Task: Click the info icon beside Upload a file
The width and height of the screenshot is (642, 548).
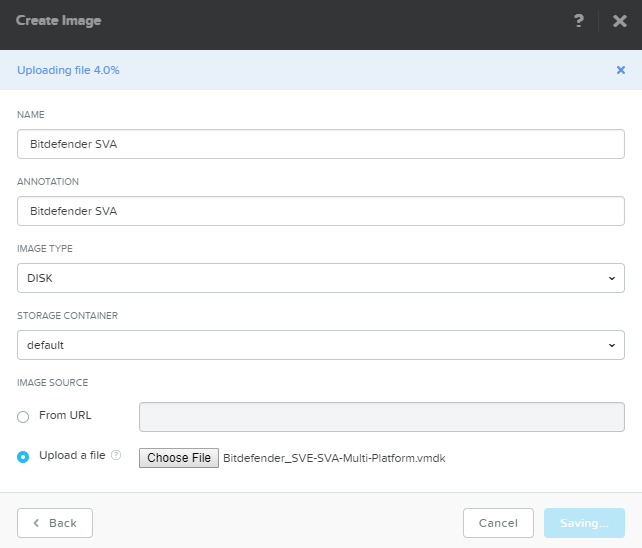Action: [116, 456]
